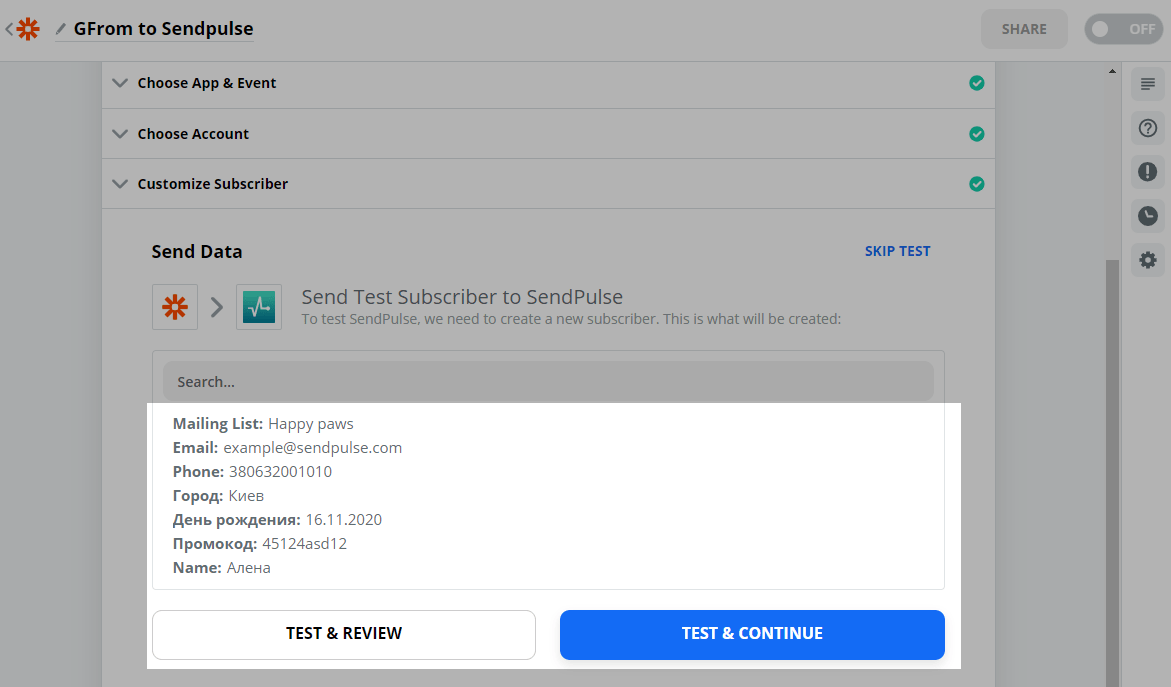Click the GFrom to Sendpulse Zap title
1171x687 pixels.
pos(163,29)
